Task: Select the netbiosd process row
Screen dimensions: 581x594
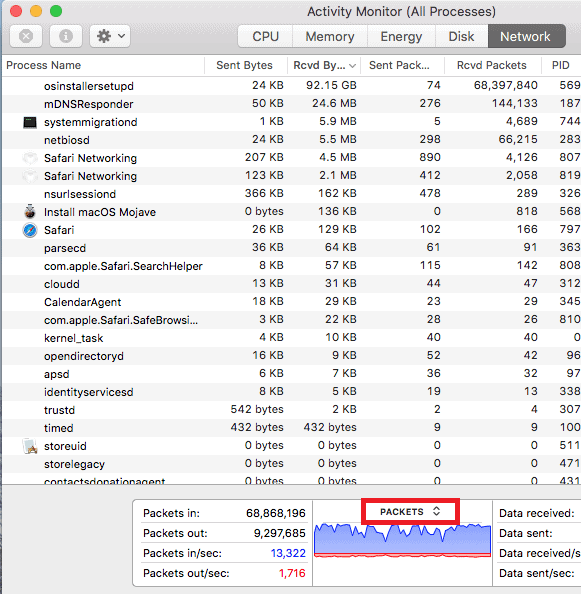Action: point(292,140)
